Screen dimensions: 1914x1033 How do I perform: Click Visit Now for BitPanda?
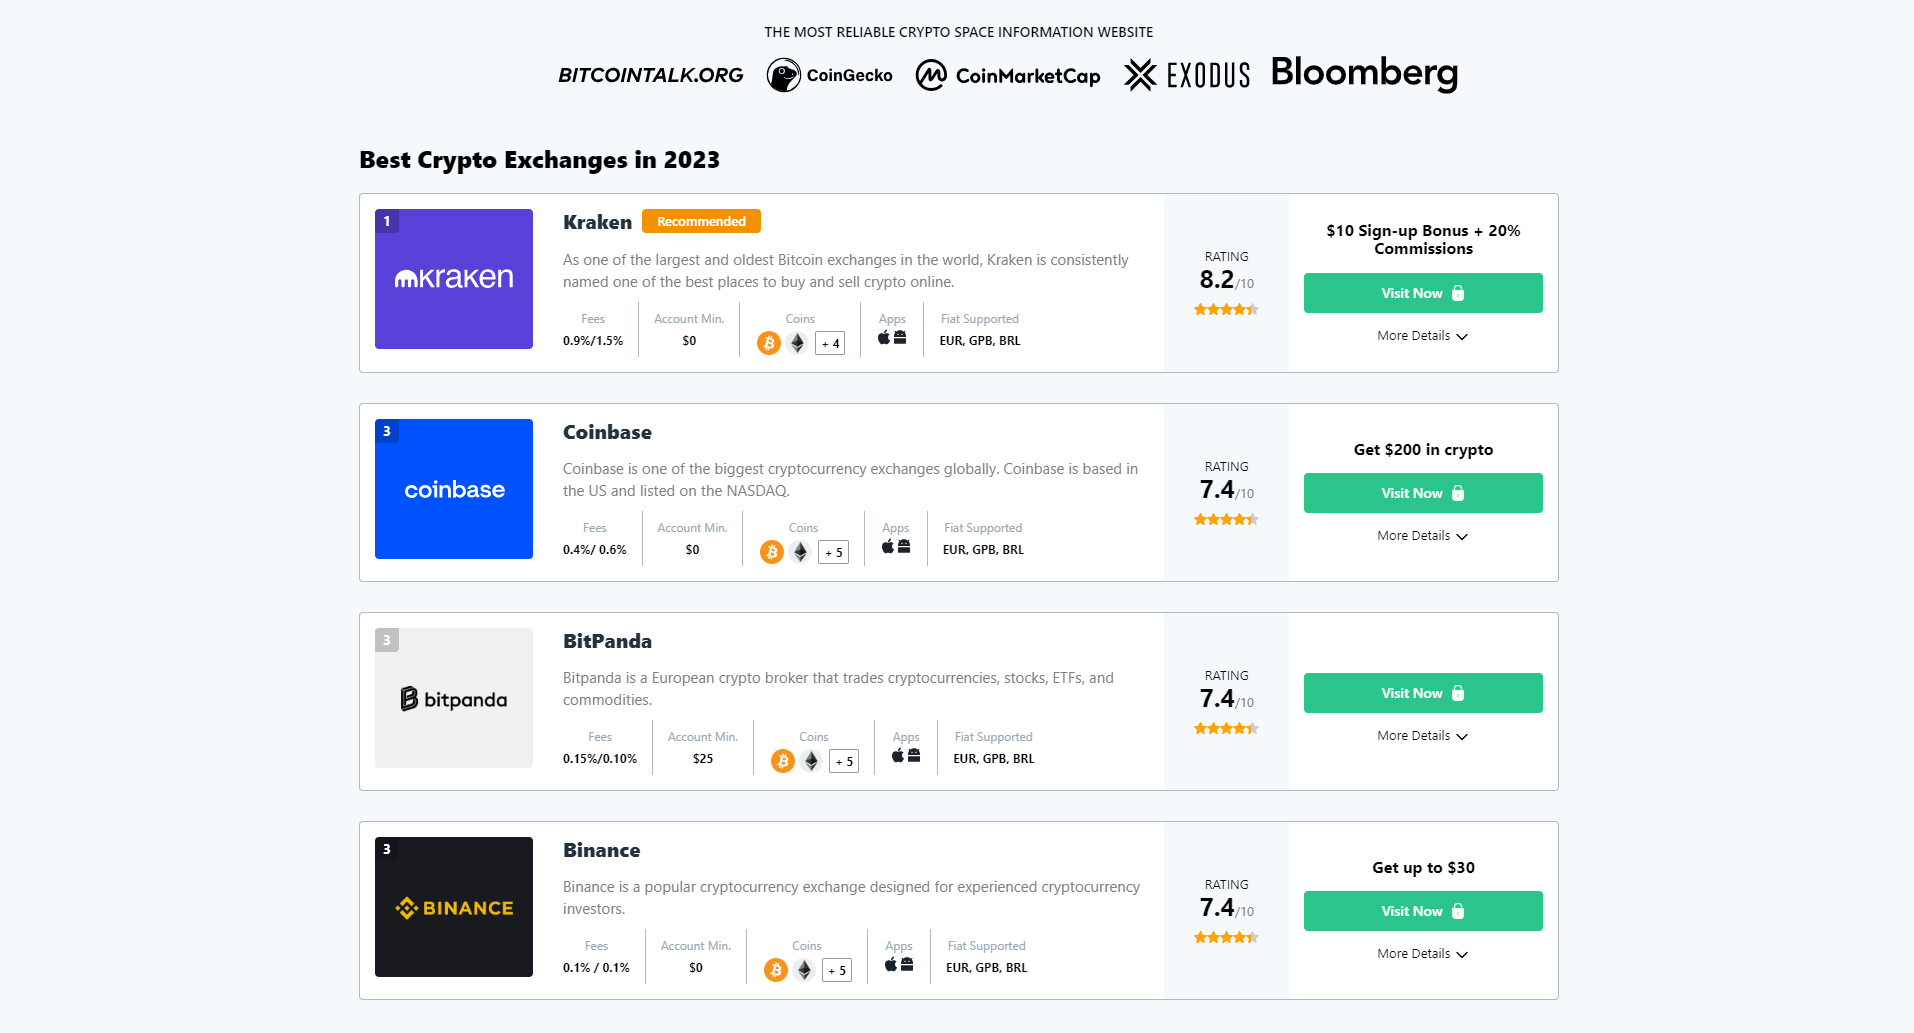tap(1423, 693)
